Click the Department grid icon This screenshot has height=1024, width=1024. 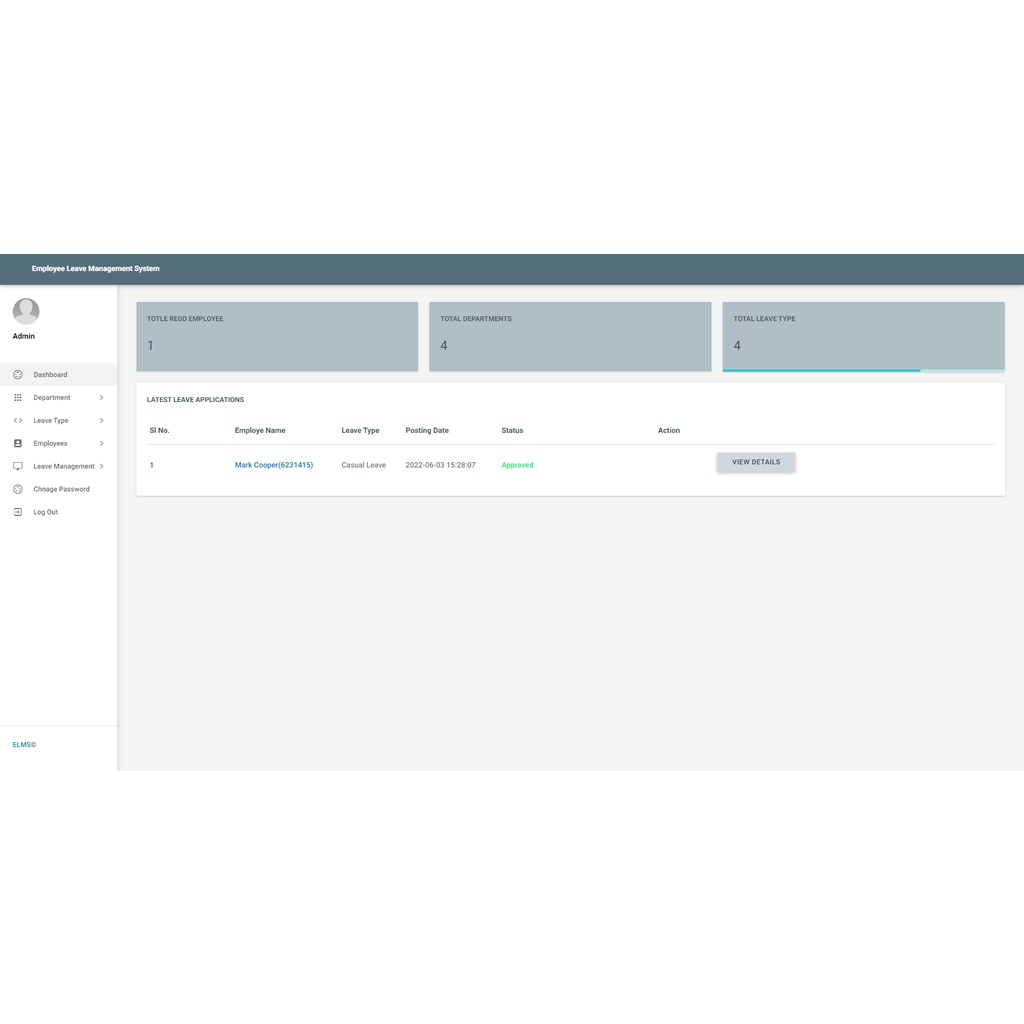(18, 398)
